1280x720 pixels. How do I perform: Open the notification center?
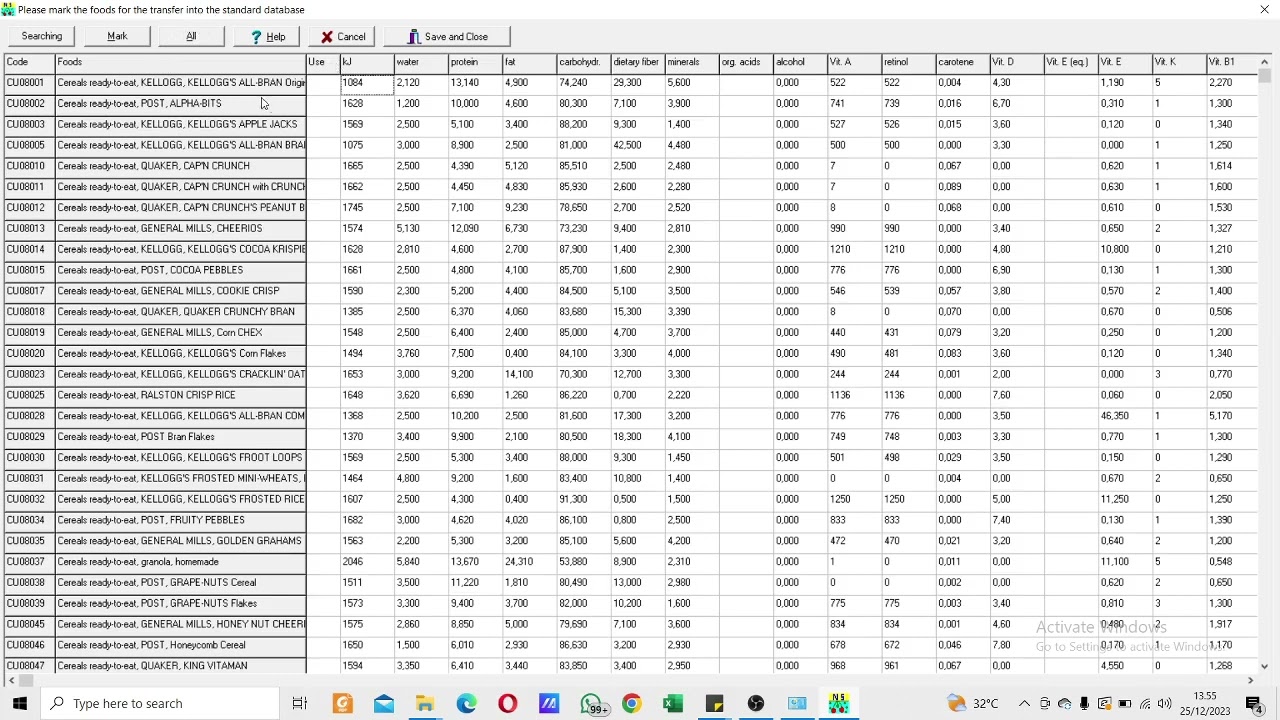coord(1256,703)
